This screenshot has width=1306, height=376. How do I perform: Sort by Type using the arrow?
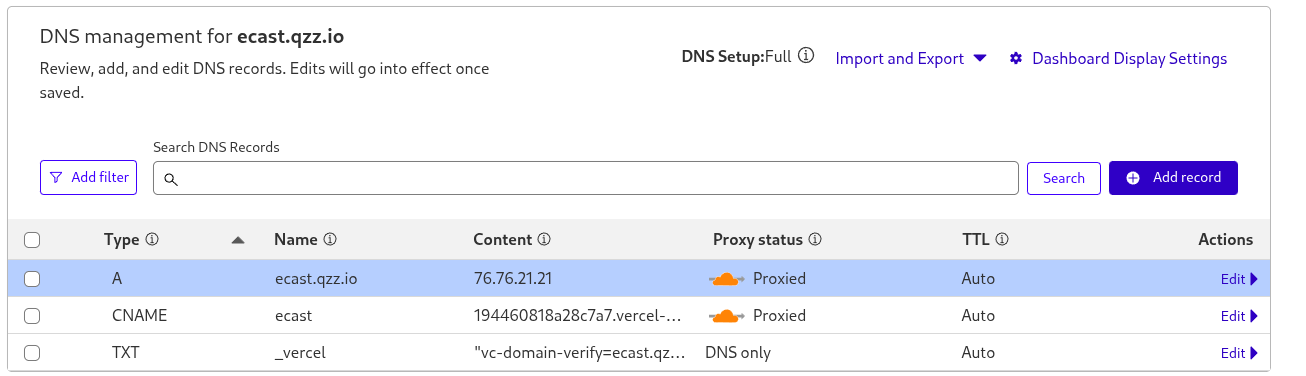pyautogui.click(x=237, y=240)
